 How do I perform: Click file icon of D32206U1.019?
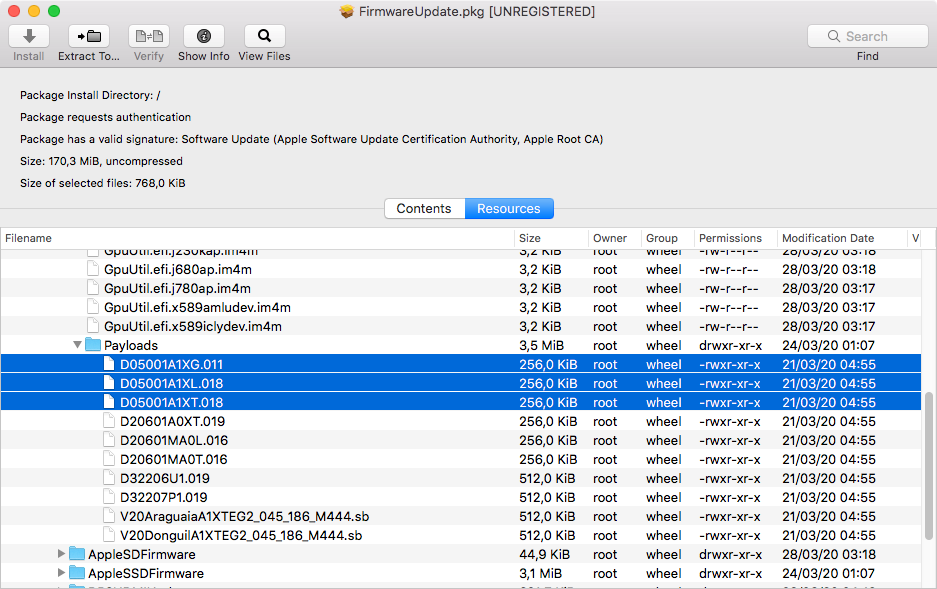click(x=109, y=478)
